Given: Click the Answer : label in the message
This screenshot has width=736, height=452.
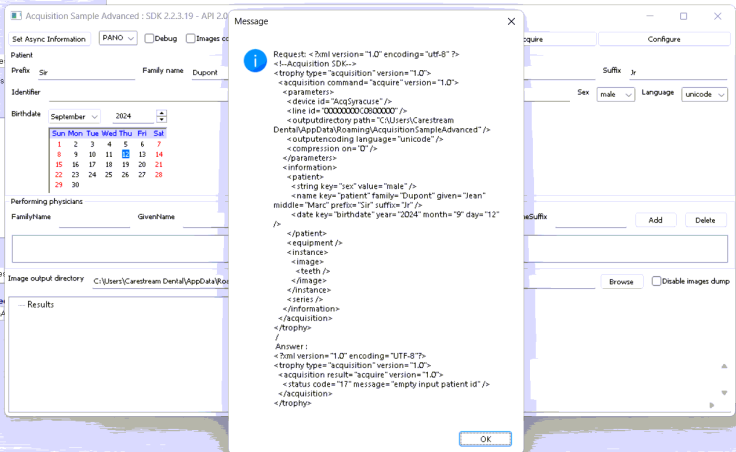Looking at the screenshot, I should pyautogui.click(x=291, y=346).
